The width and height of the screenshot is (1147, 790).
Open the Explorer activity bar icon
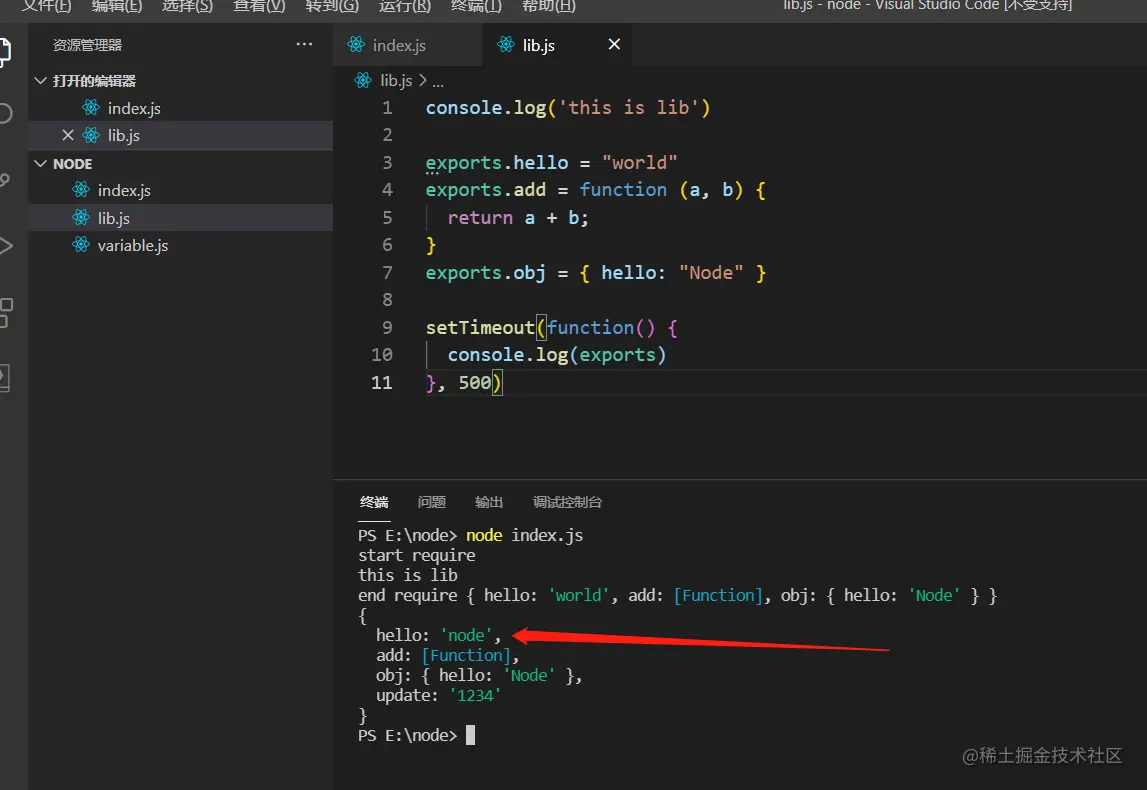[x=4, y=52]
